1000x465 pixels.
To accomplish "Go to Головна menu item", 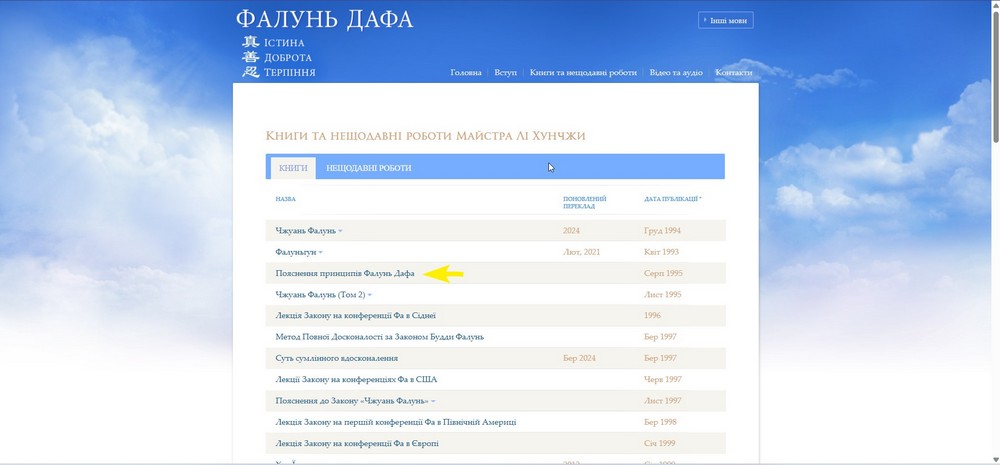I will [466, 73].
